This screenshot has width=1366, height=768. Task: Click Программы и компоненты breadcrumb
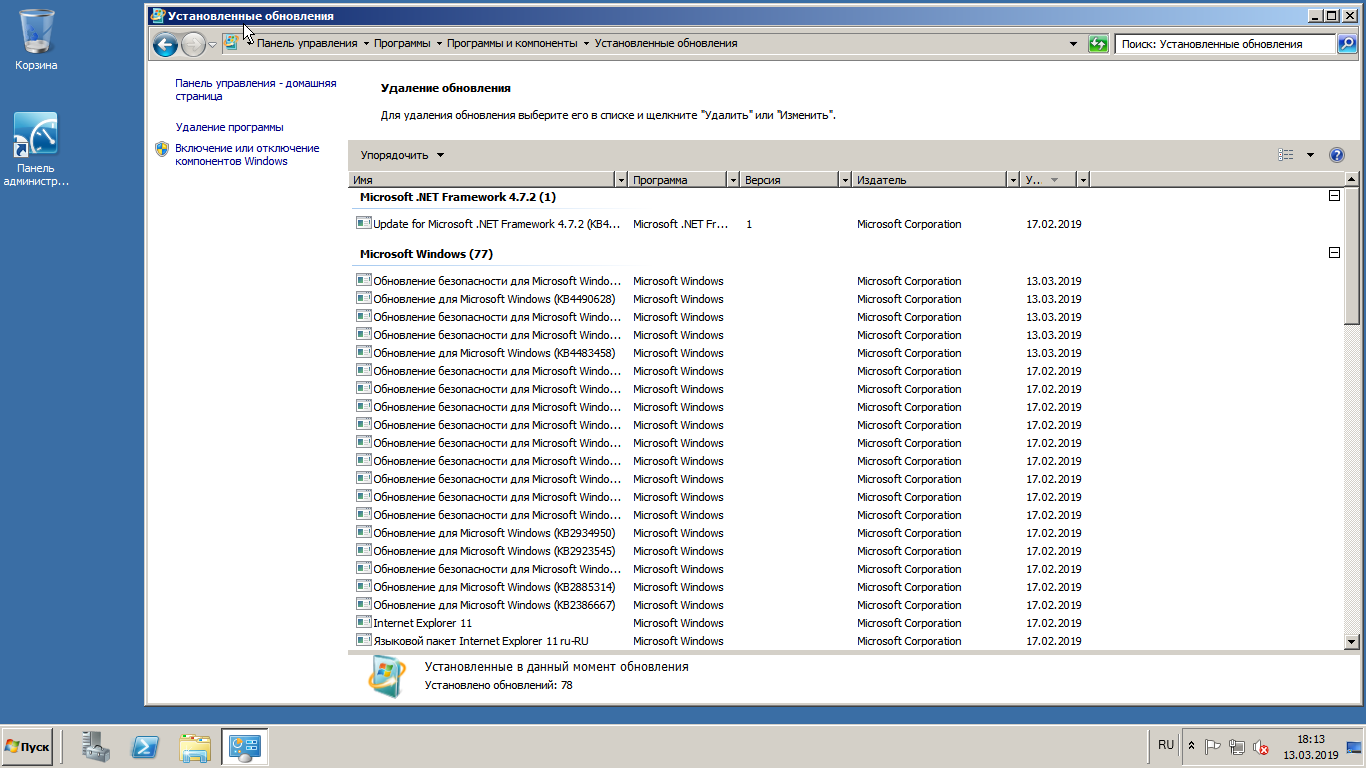512,44
